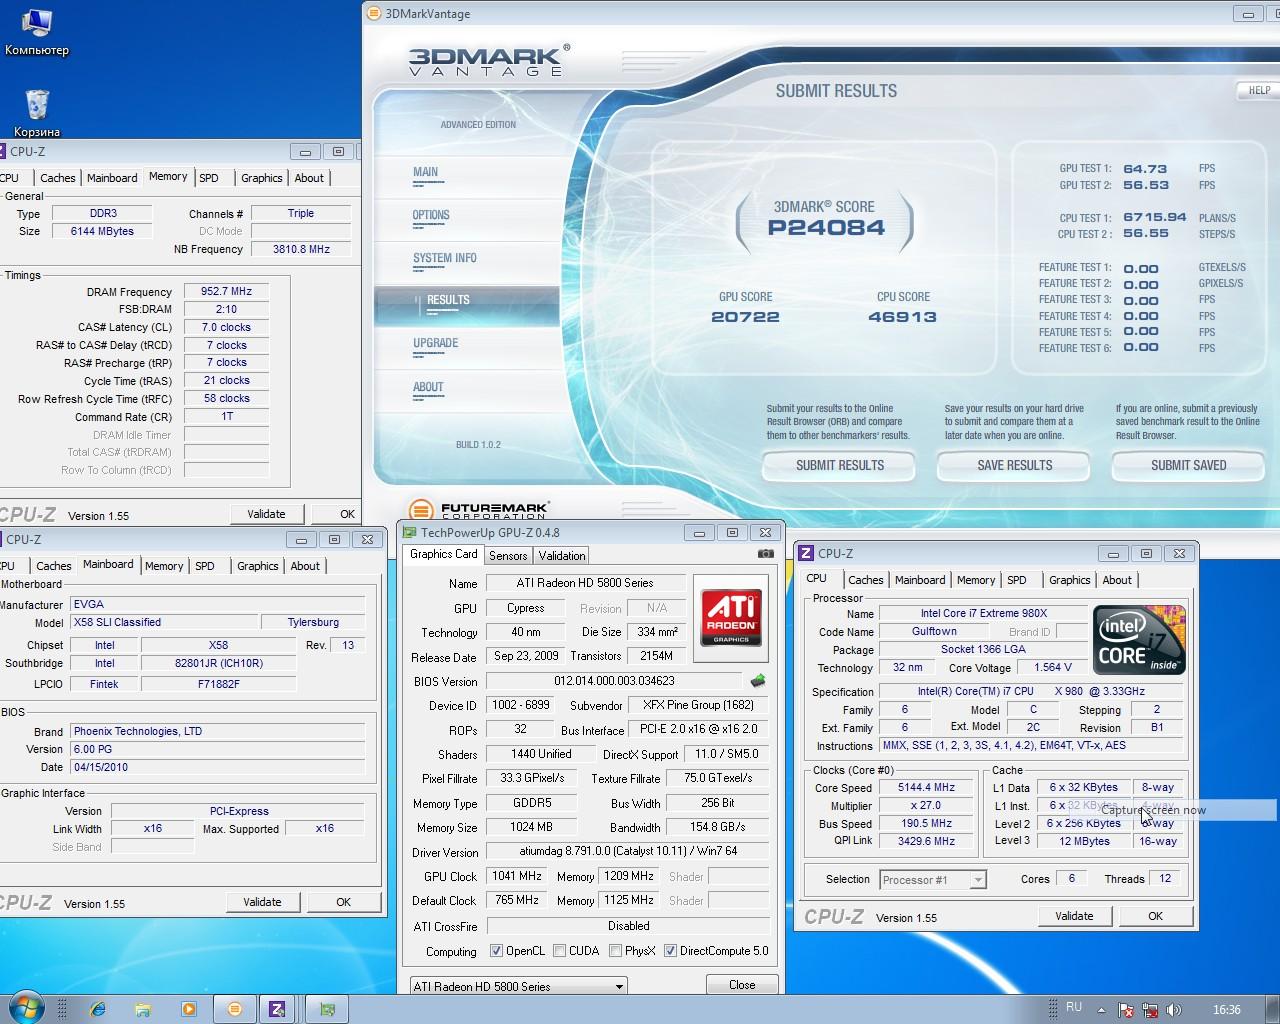Click 3DMarkVantage title bar icon
The image size is (1280, 1024).
374,14
